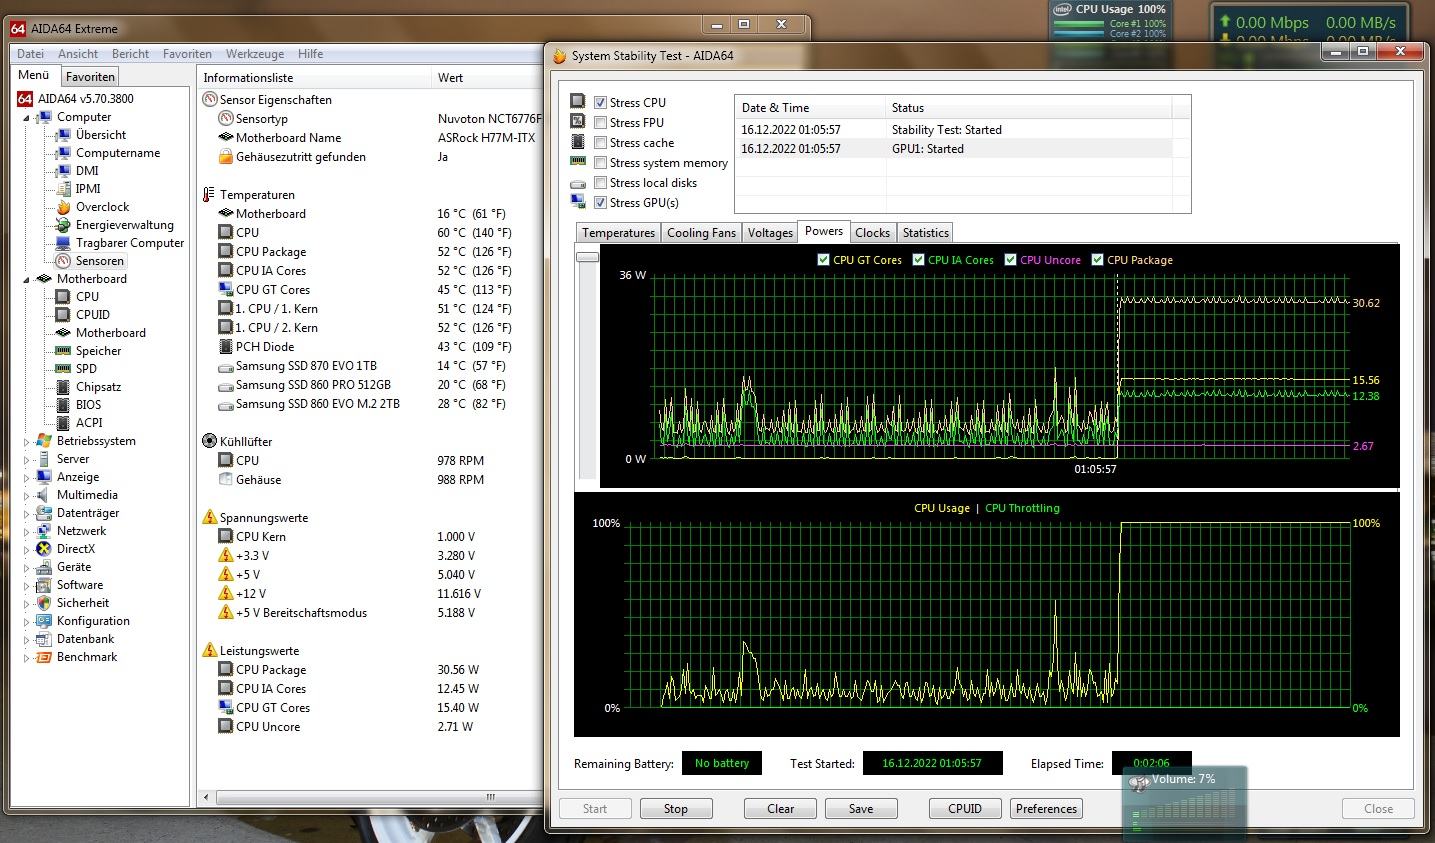Screen dimensions: 1435x843
Task: Click the Datenbank icon in tree
Action: (44, 639)
